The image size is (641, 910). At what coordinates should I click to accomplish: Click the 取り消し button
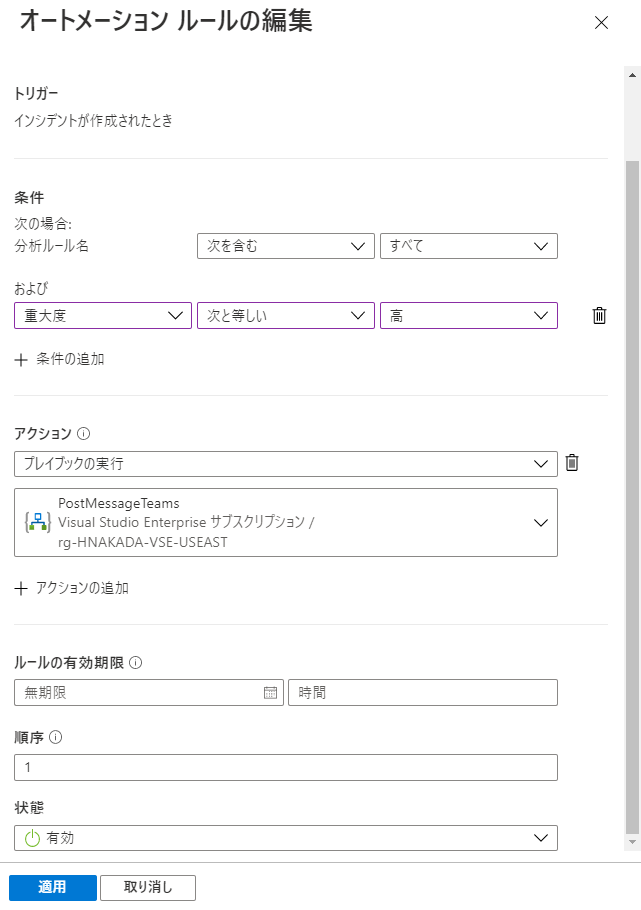(148, 887)
